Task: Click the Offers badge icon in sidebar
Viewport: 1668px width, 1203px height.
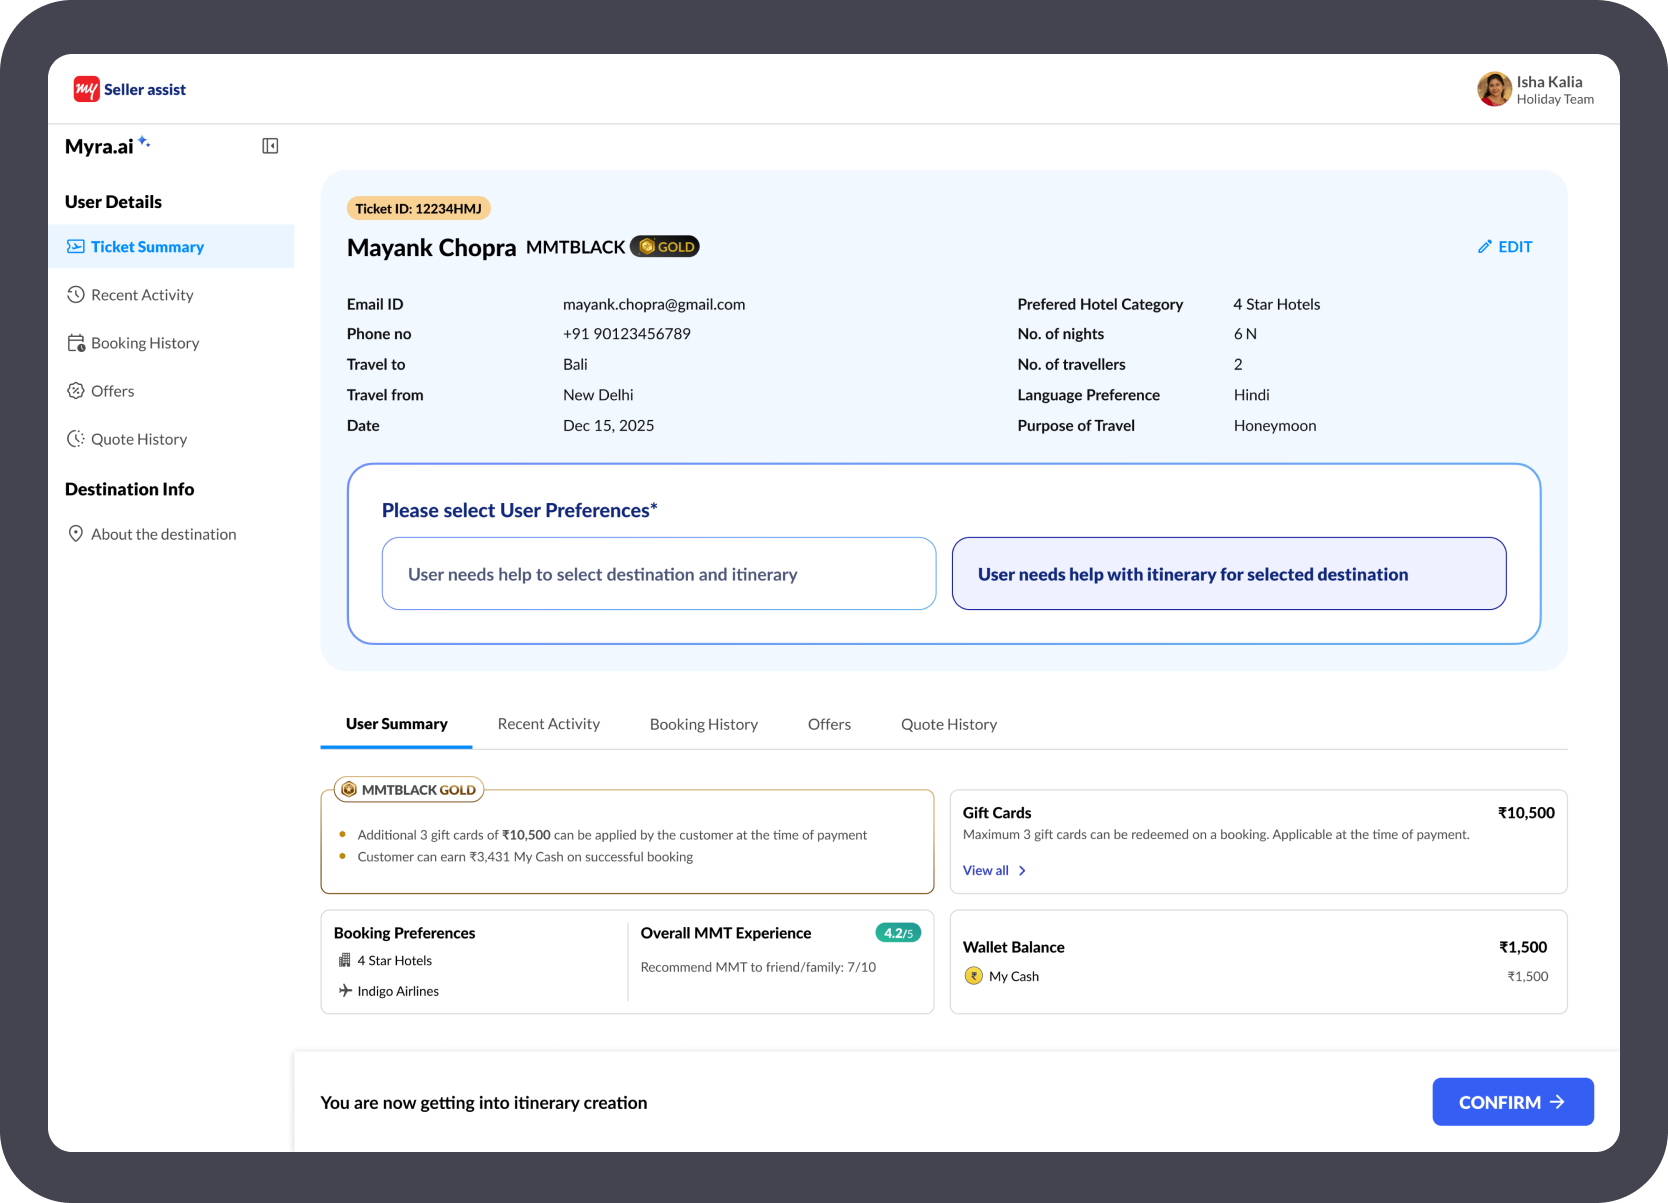Action: coord(75,391)
